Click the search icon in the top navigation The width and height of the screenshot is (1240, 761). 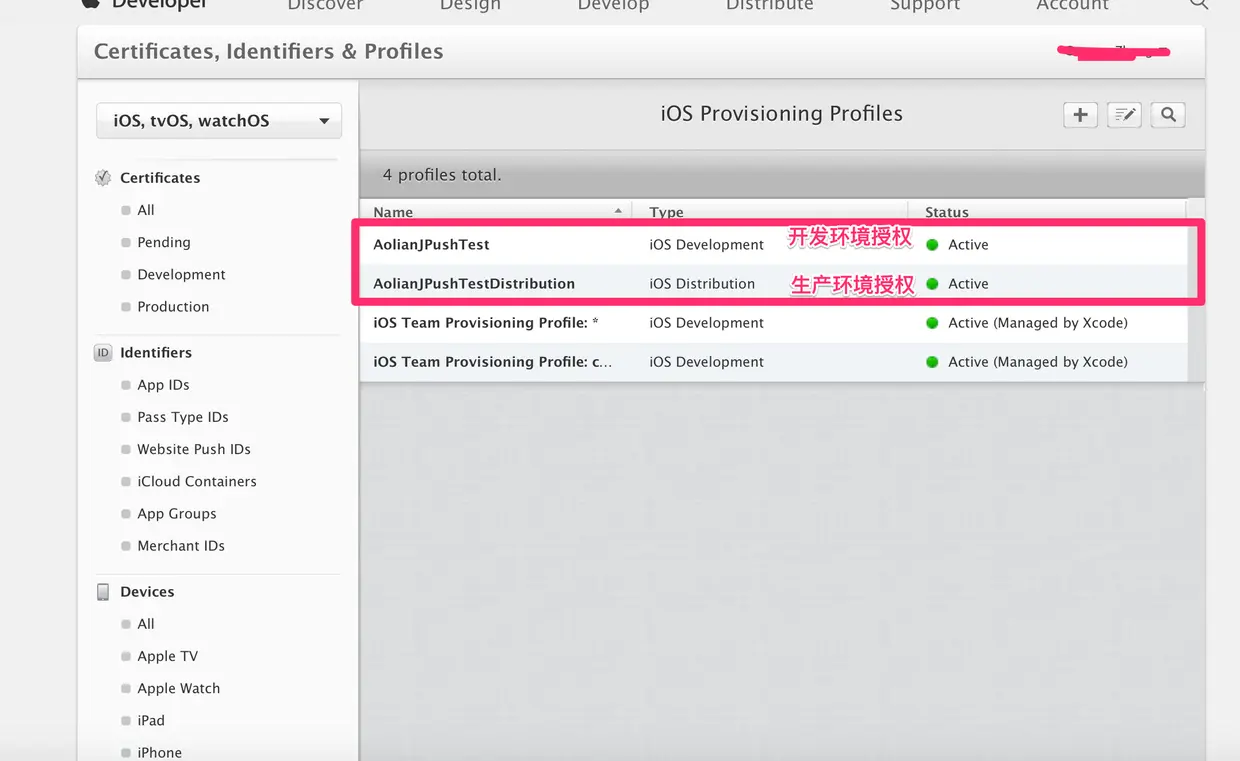[x=1199, y=4]
